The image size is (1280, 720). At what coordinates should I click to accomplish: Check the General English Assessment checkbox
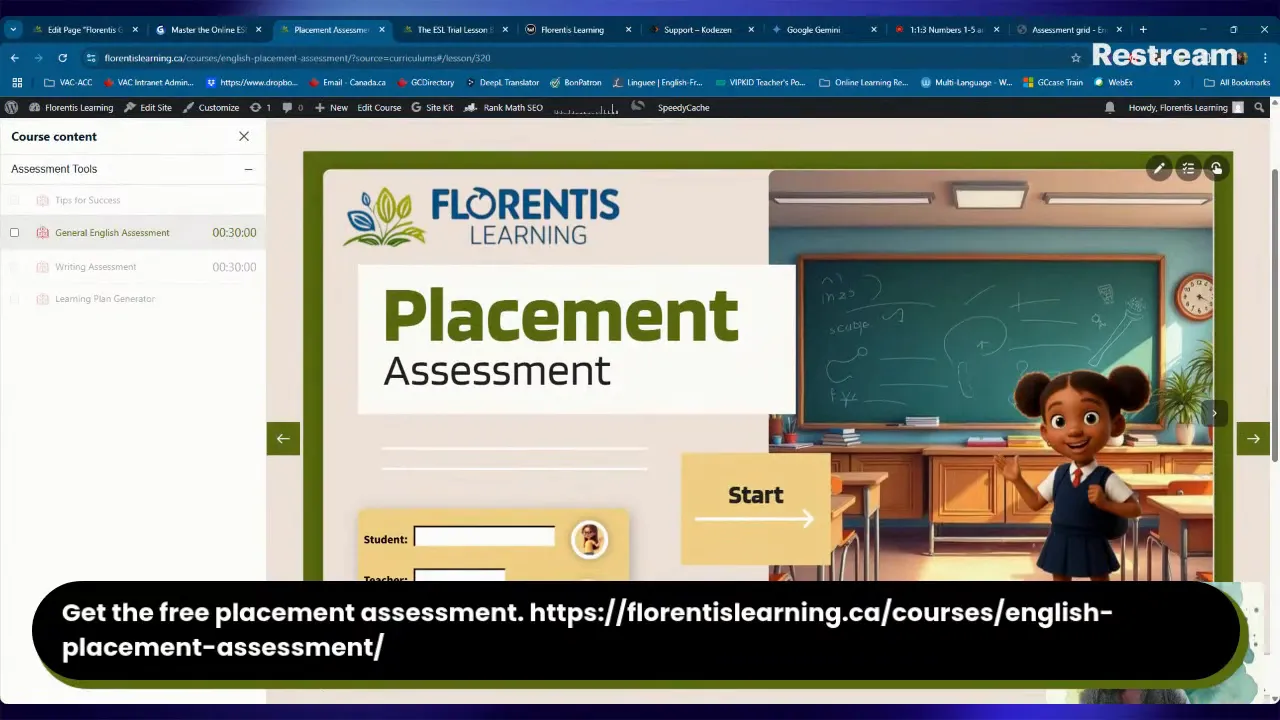click(x=14, y=233)
